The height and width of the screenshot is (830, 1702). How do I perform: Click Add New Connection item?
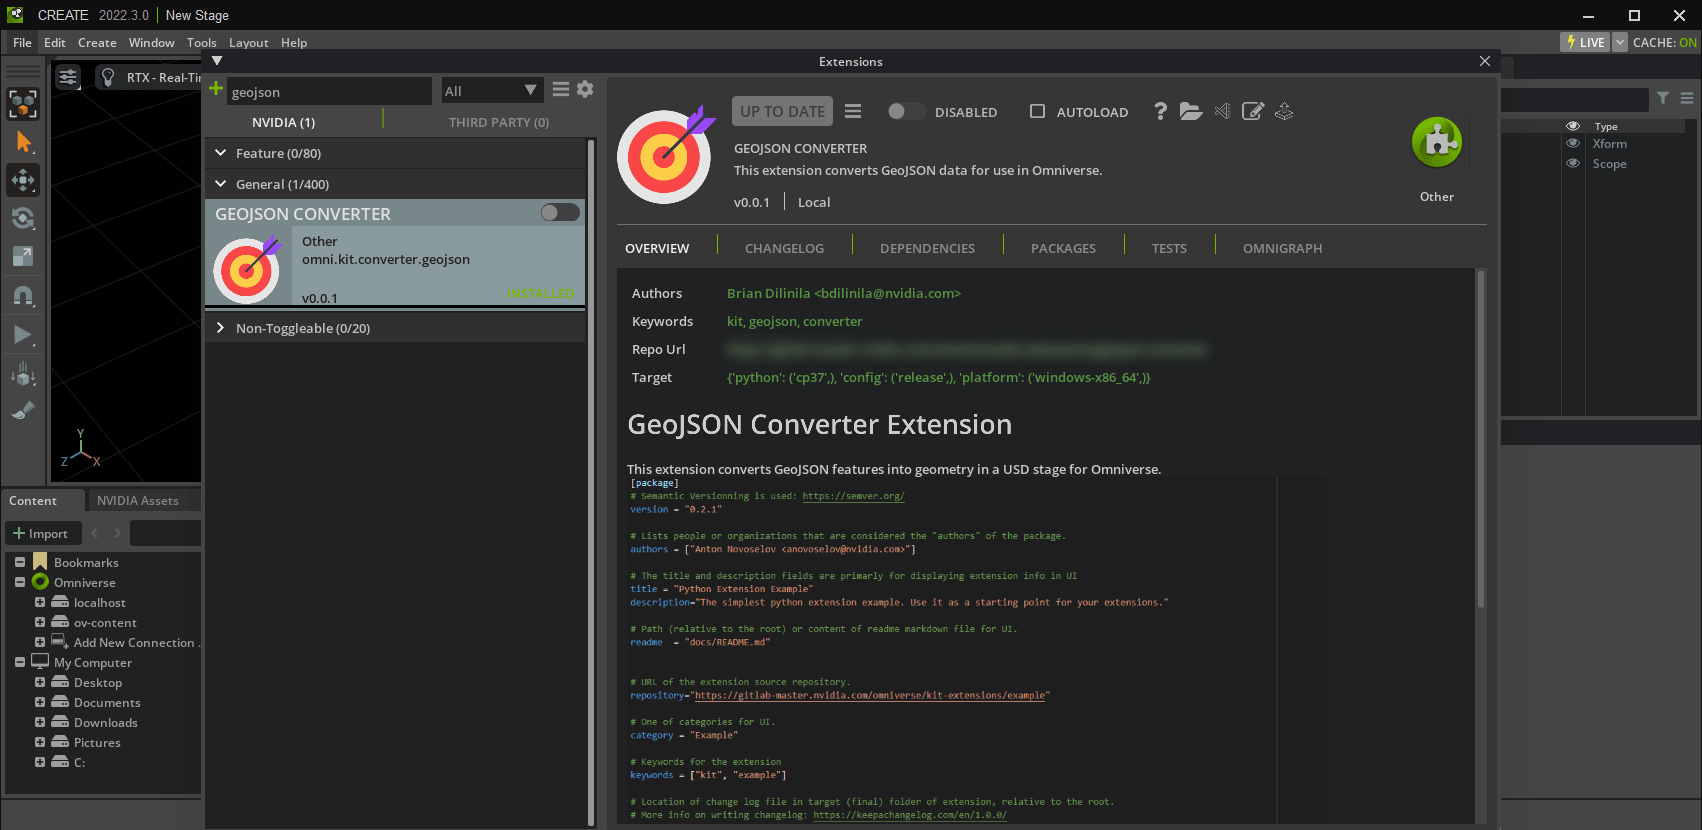coord(134,642)
